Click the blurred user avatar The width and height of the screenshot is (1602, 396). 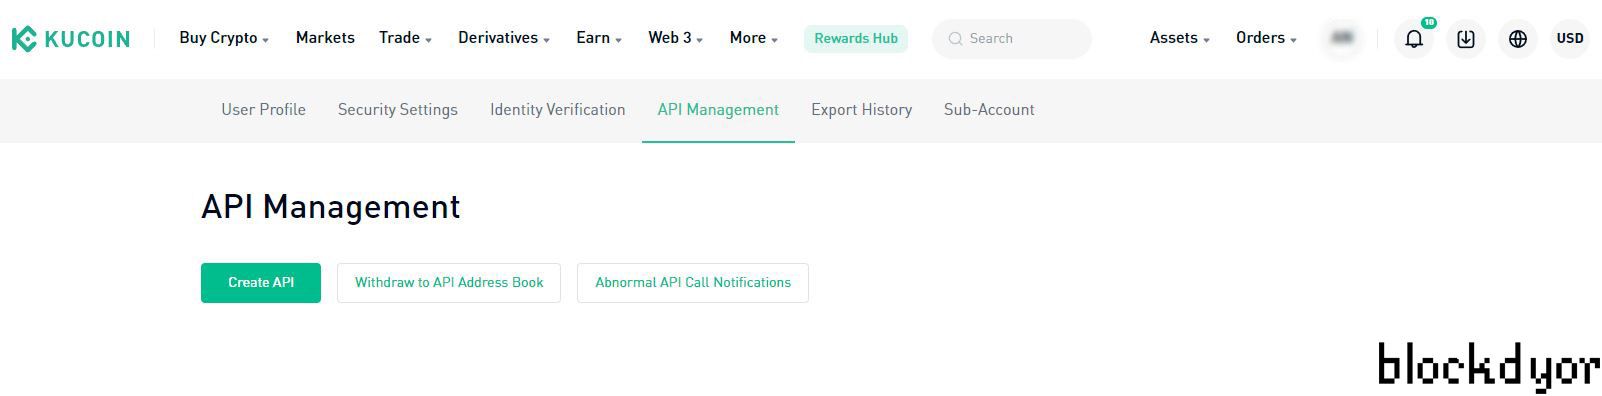(x=1342, y=38)
